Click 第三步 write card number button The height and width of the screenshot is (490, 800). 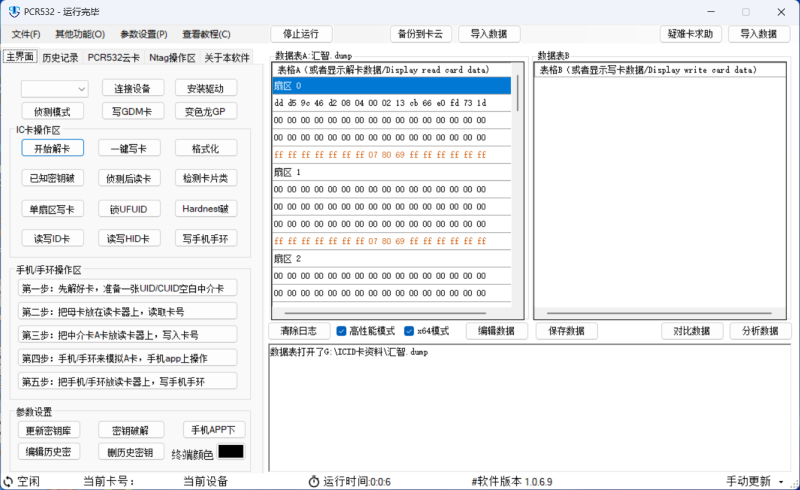click(x=128, y=335)
